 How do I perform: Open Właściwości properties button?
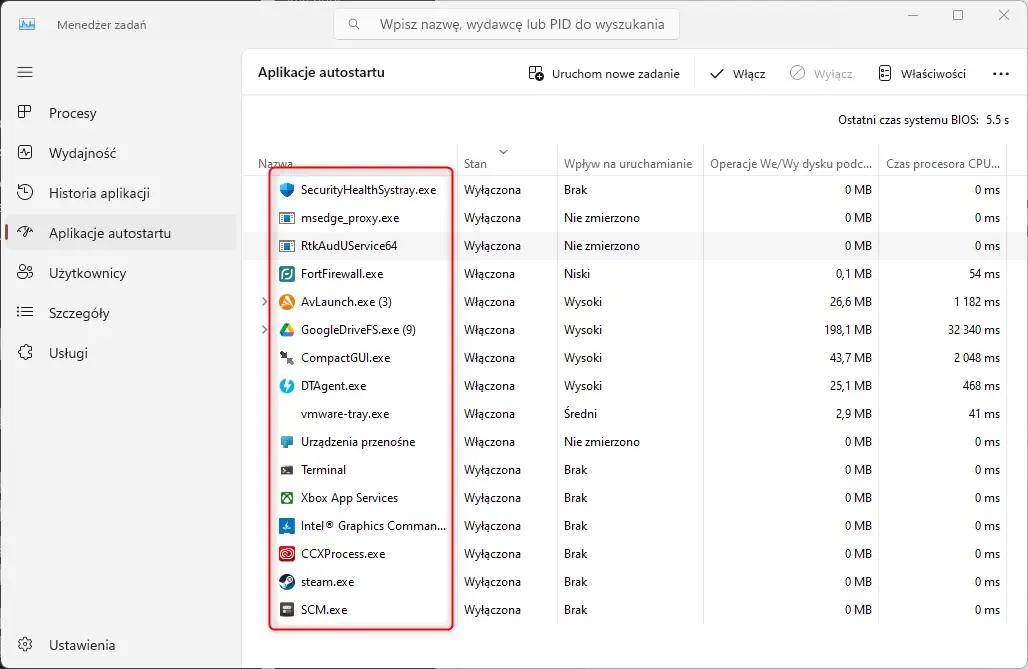(922, 73)
